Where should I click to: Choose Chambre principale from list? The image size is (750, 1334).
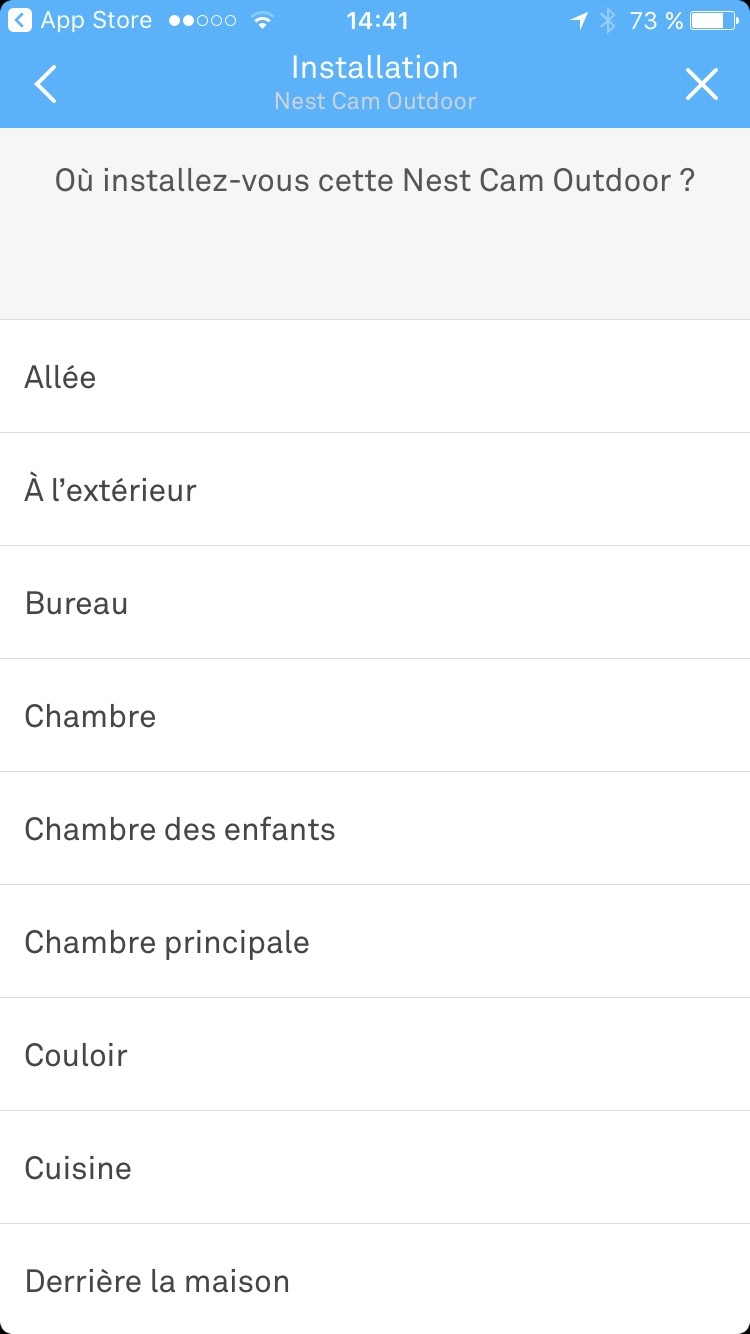point(375,942)
